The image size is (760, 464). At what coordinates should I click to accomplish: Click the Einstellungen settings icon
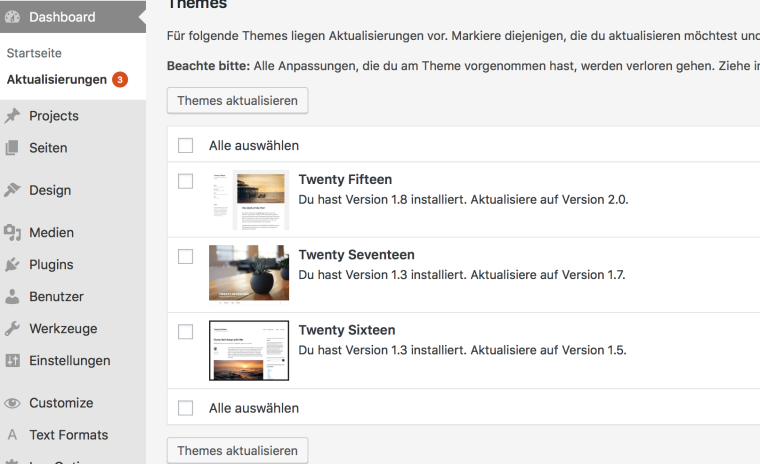(x=13, y=361)
